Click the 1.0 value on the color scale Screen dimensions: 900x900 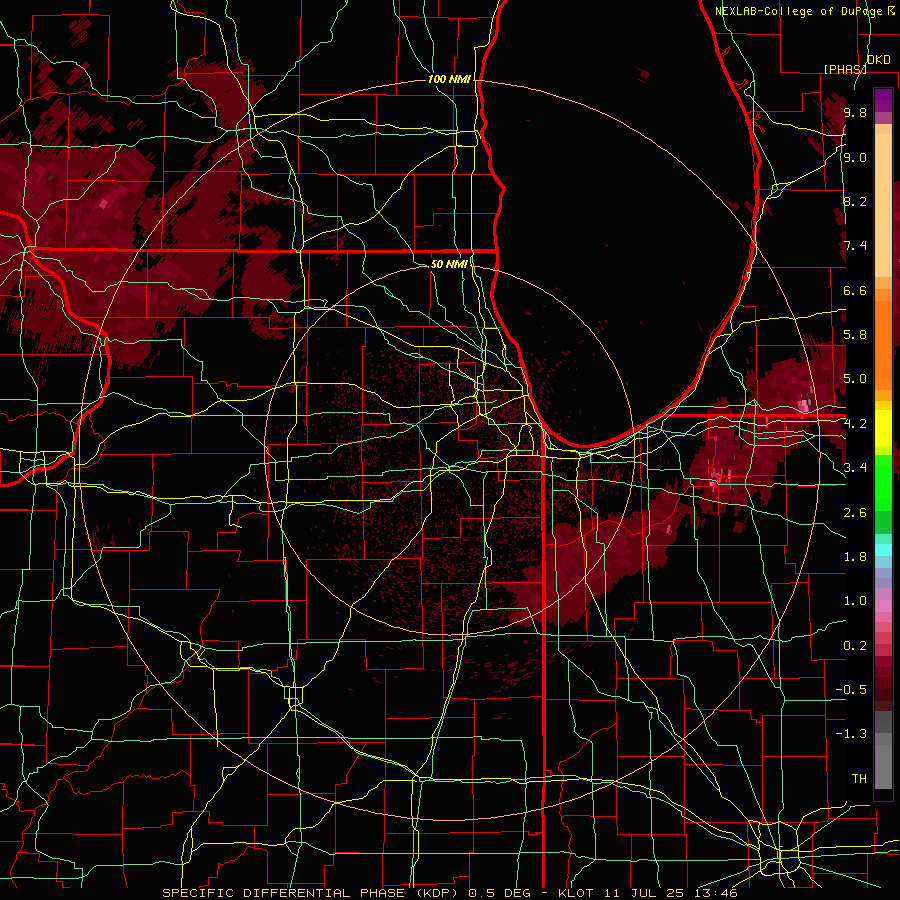pos(855,601)
